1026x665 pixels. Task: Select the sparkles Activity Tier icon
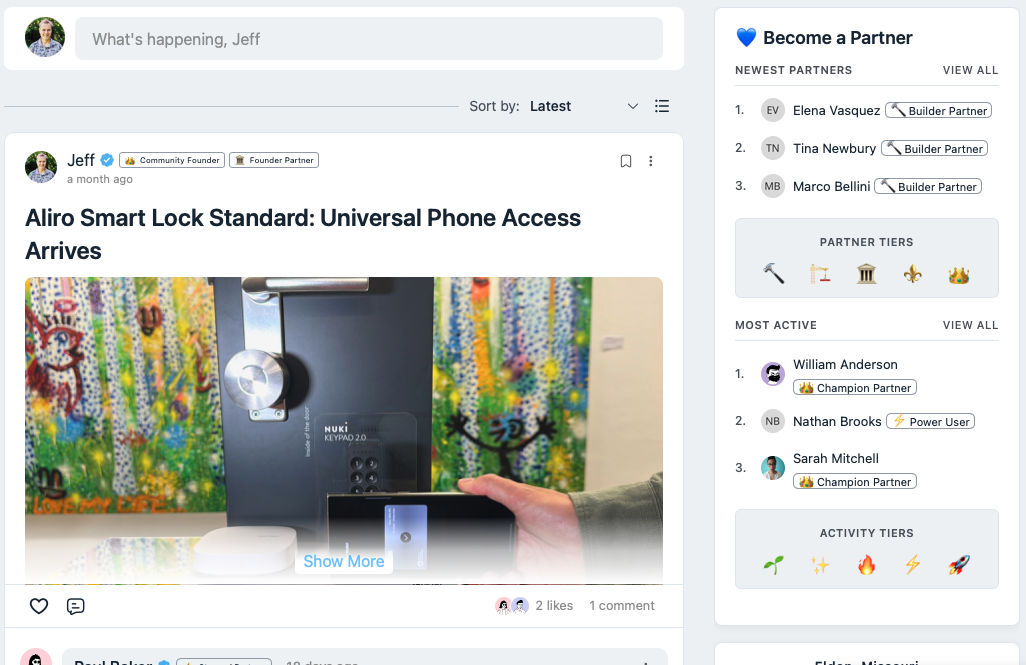[x=820, y=564]
